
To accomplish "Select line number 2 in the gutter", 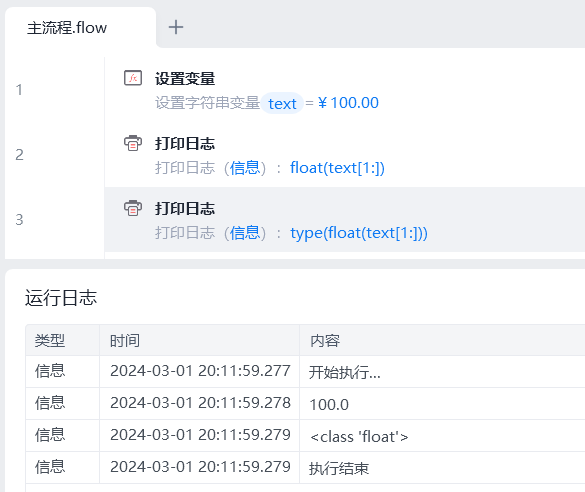I will point(19,155).
